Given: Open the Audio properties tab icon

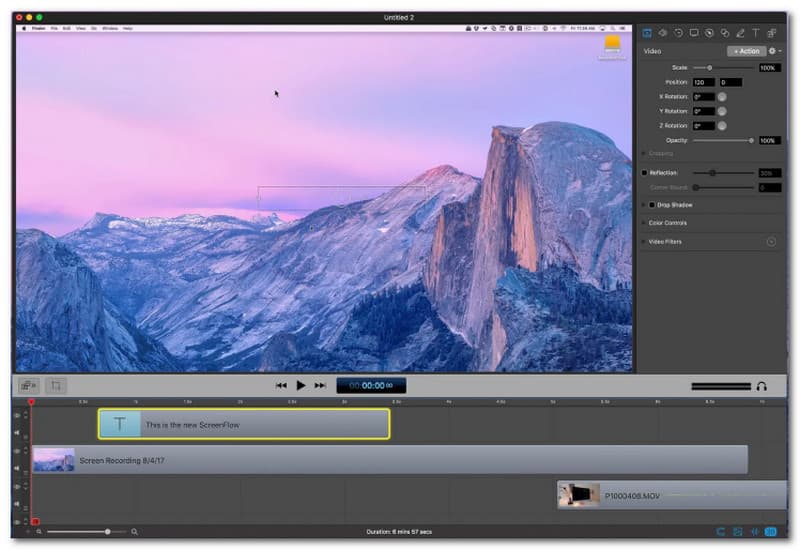Looking at the screenshot, I should 662,33.
